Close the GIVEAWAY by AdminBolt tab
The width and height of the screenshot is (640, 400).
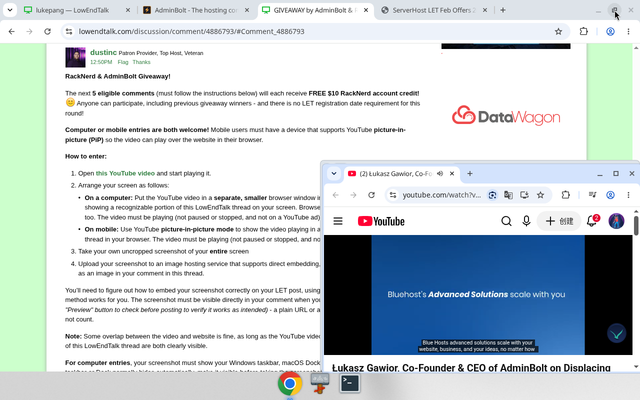point(366,10)
